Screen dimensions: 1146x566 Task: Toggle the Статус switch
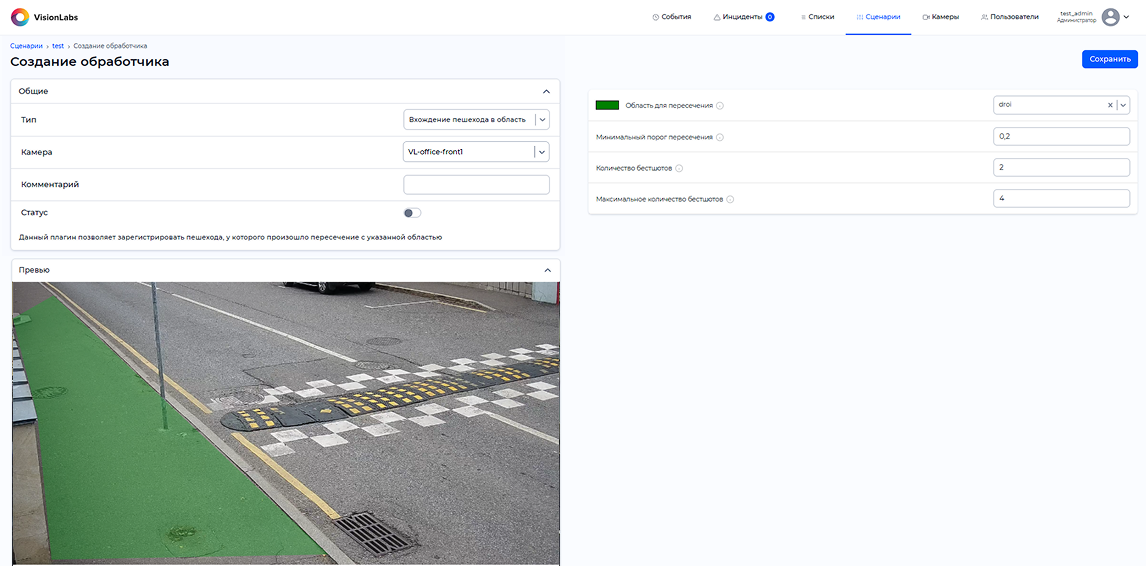point(412,213)
